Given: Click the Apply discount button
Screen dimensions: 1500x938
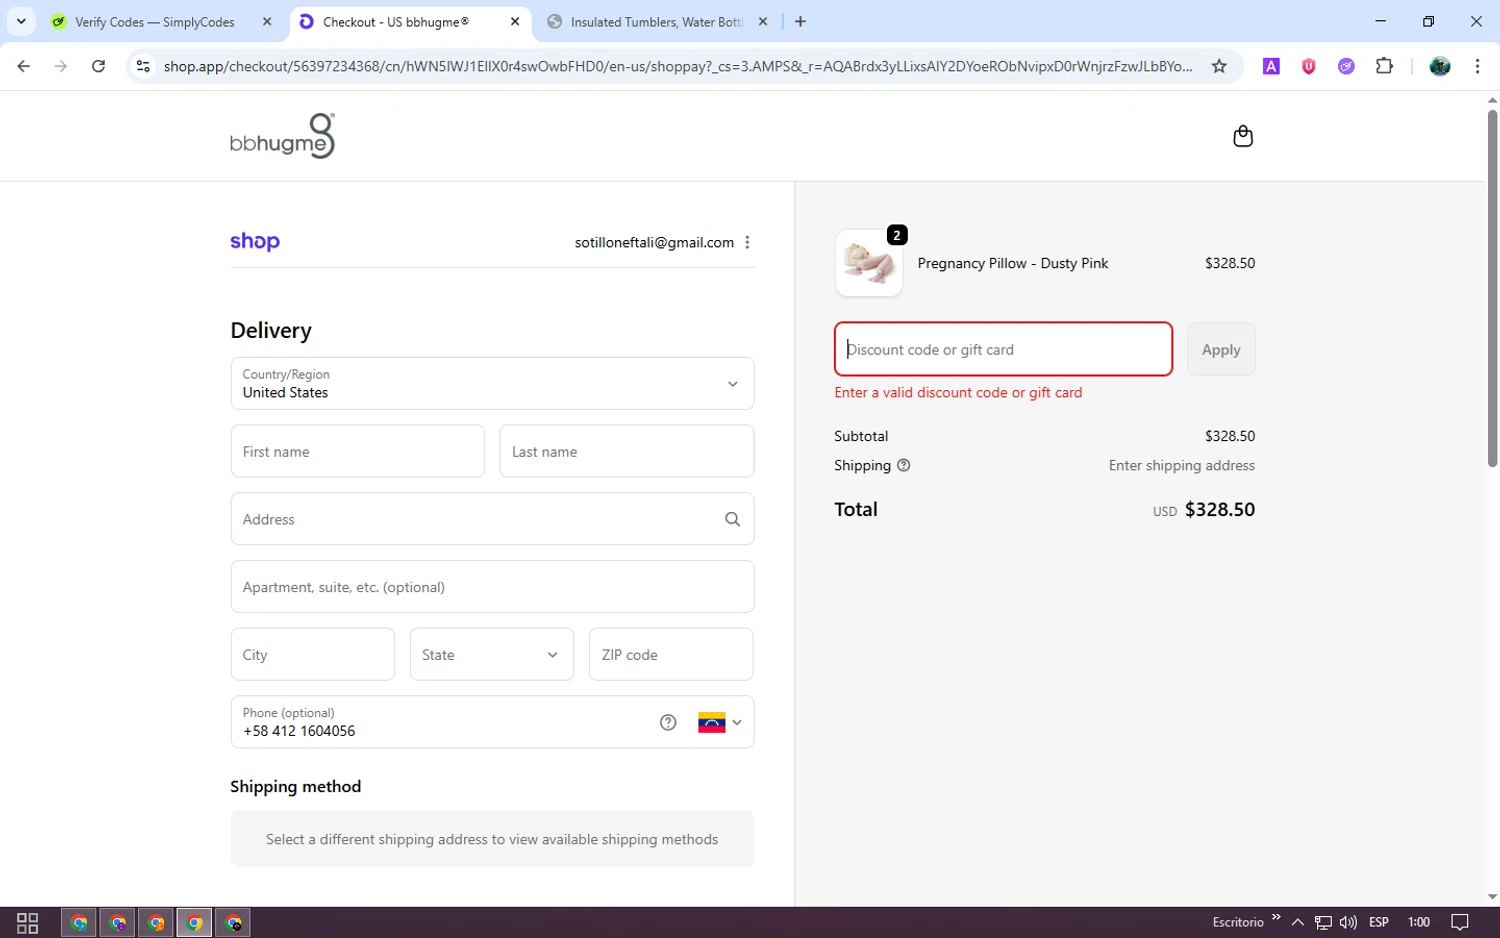Looking at the screenshot, I should tap(1221, 349).
